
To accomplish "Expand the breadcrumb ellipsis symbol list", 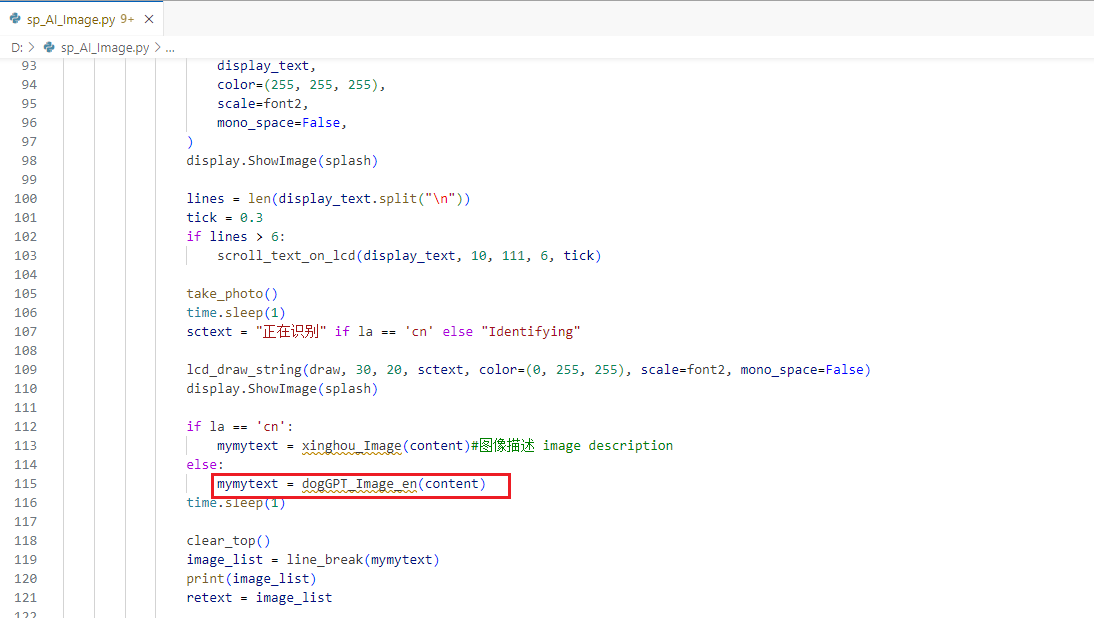I will 170,47.
